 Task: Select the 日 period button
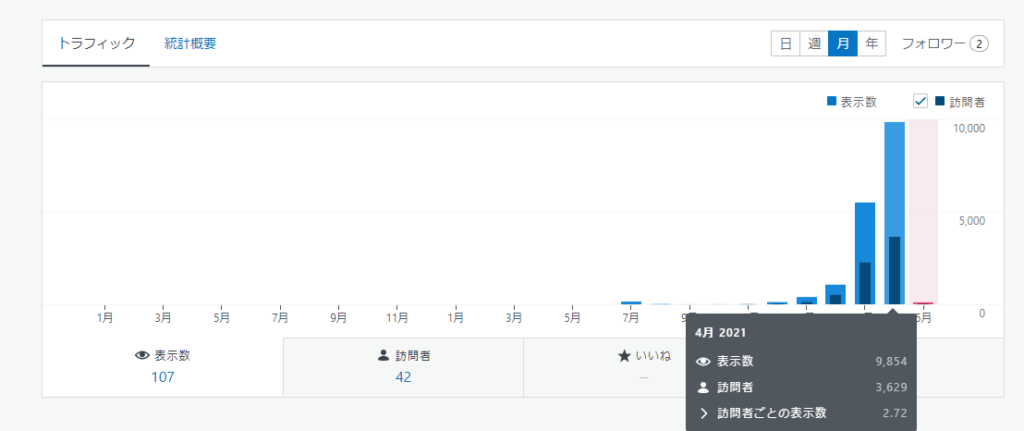click(785, 44)
